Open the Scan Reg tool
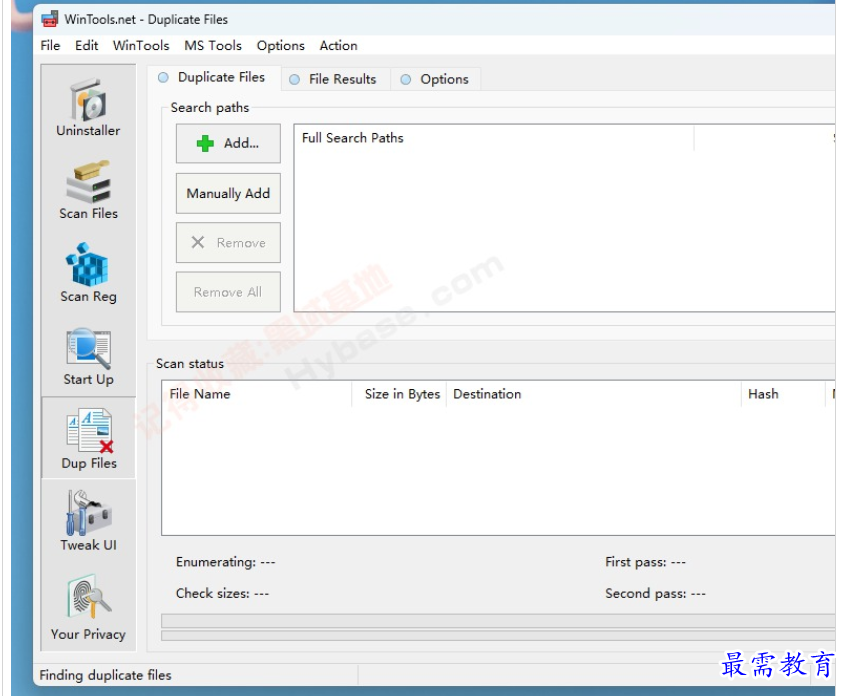This screenshot has width=843, height=696. coord(88,273)
